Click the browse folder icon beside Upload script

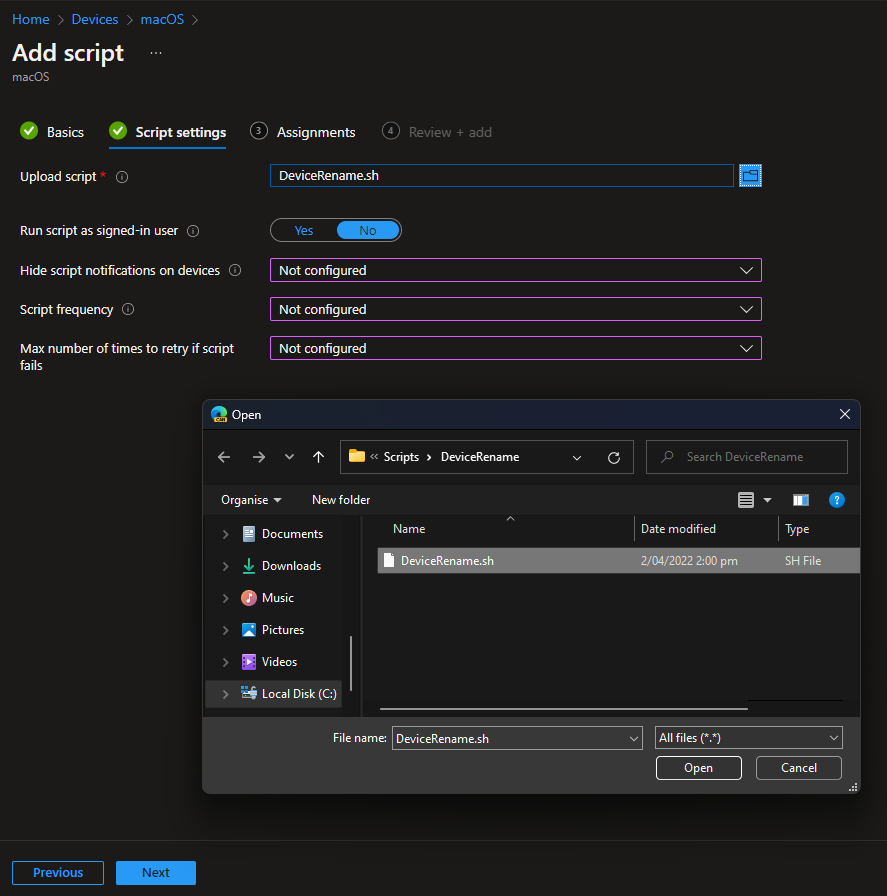[750, 175]
